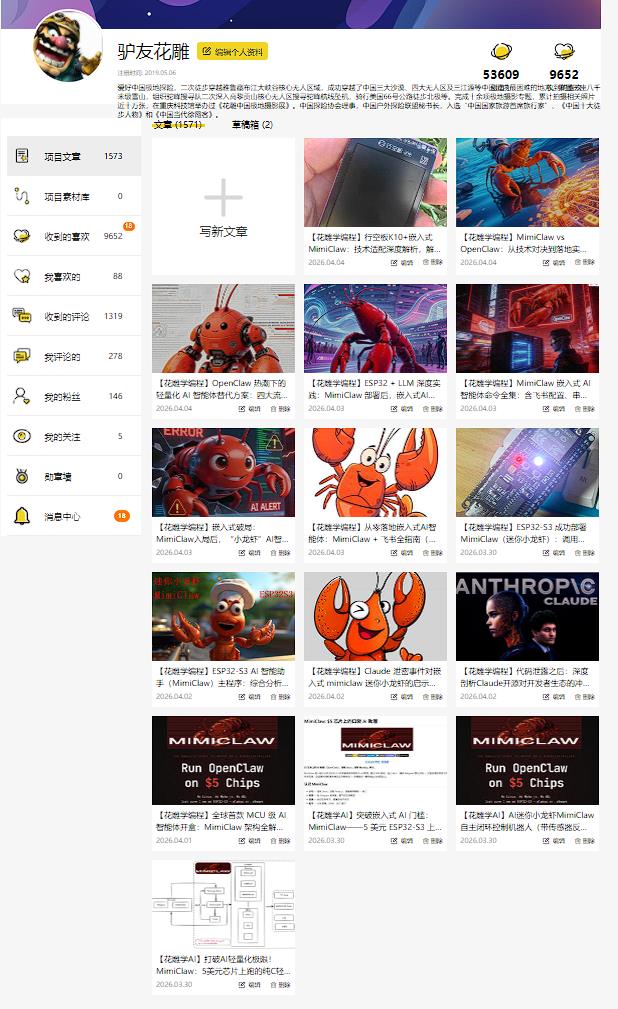
Task: Delete the 行空板K10+嵌入式 article
Action: [x=433, y=263]
